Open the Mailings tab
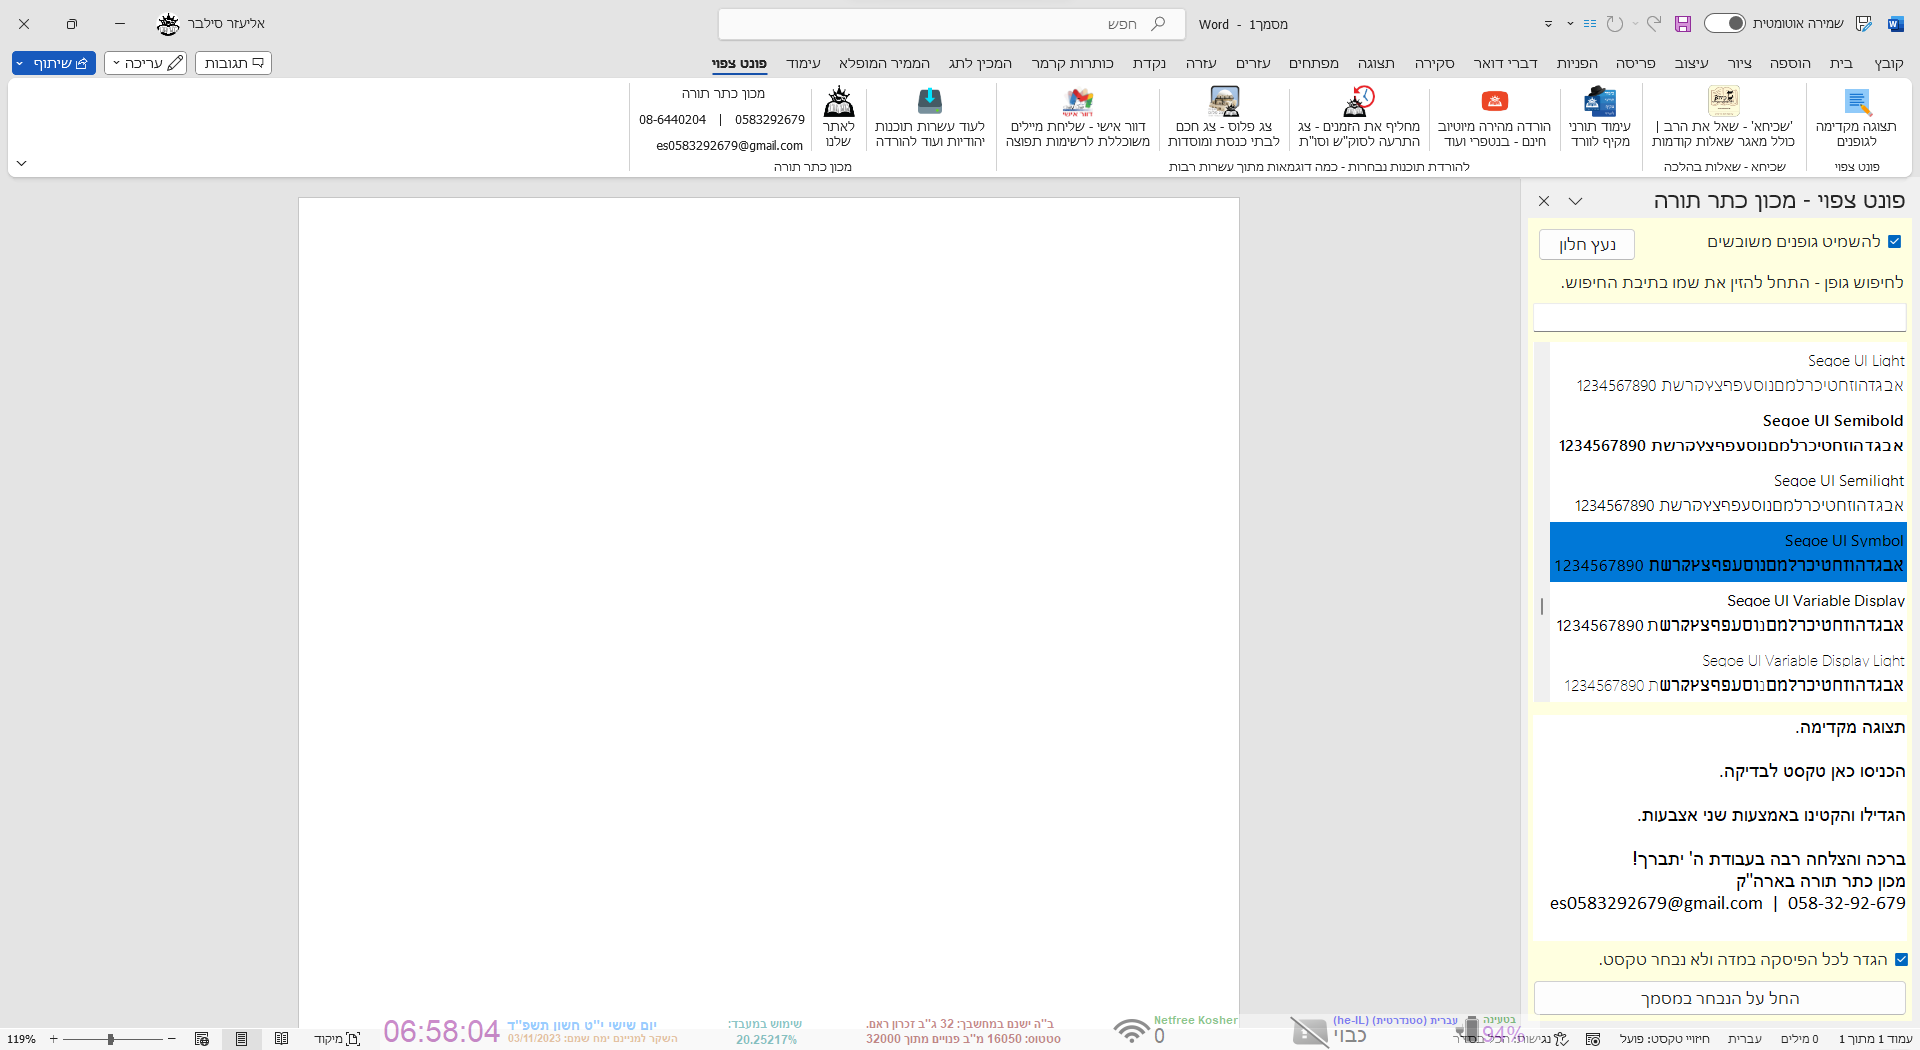1920x1050 pixels. [1506, 63]
